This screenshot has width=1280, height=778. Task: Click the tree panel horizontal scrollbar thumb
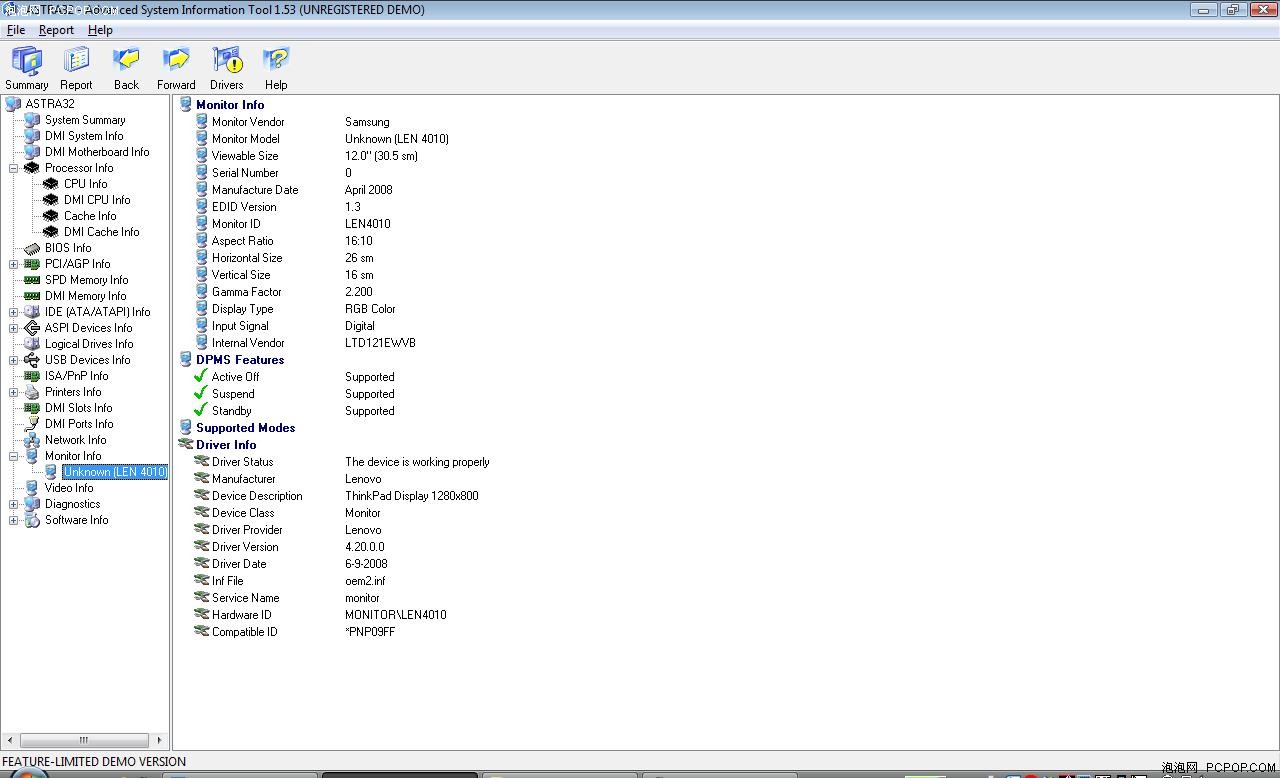pos(84,740)
